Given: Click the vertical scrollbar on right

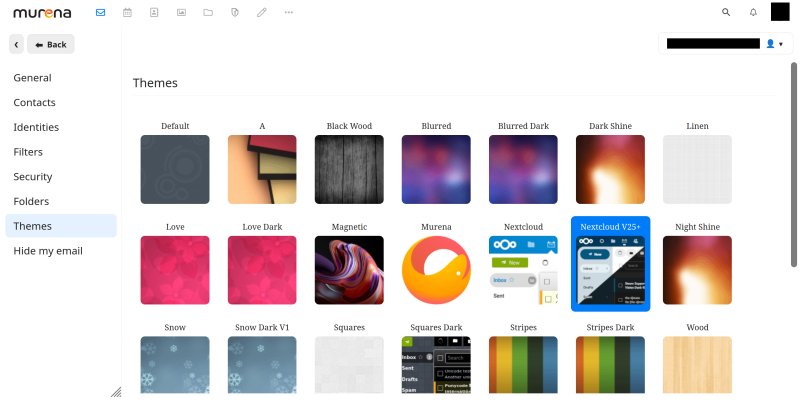Looking at the screenshot, I should point(793,164).
